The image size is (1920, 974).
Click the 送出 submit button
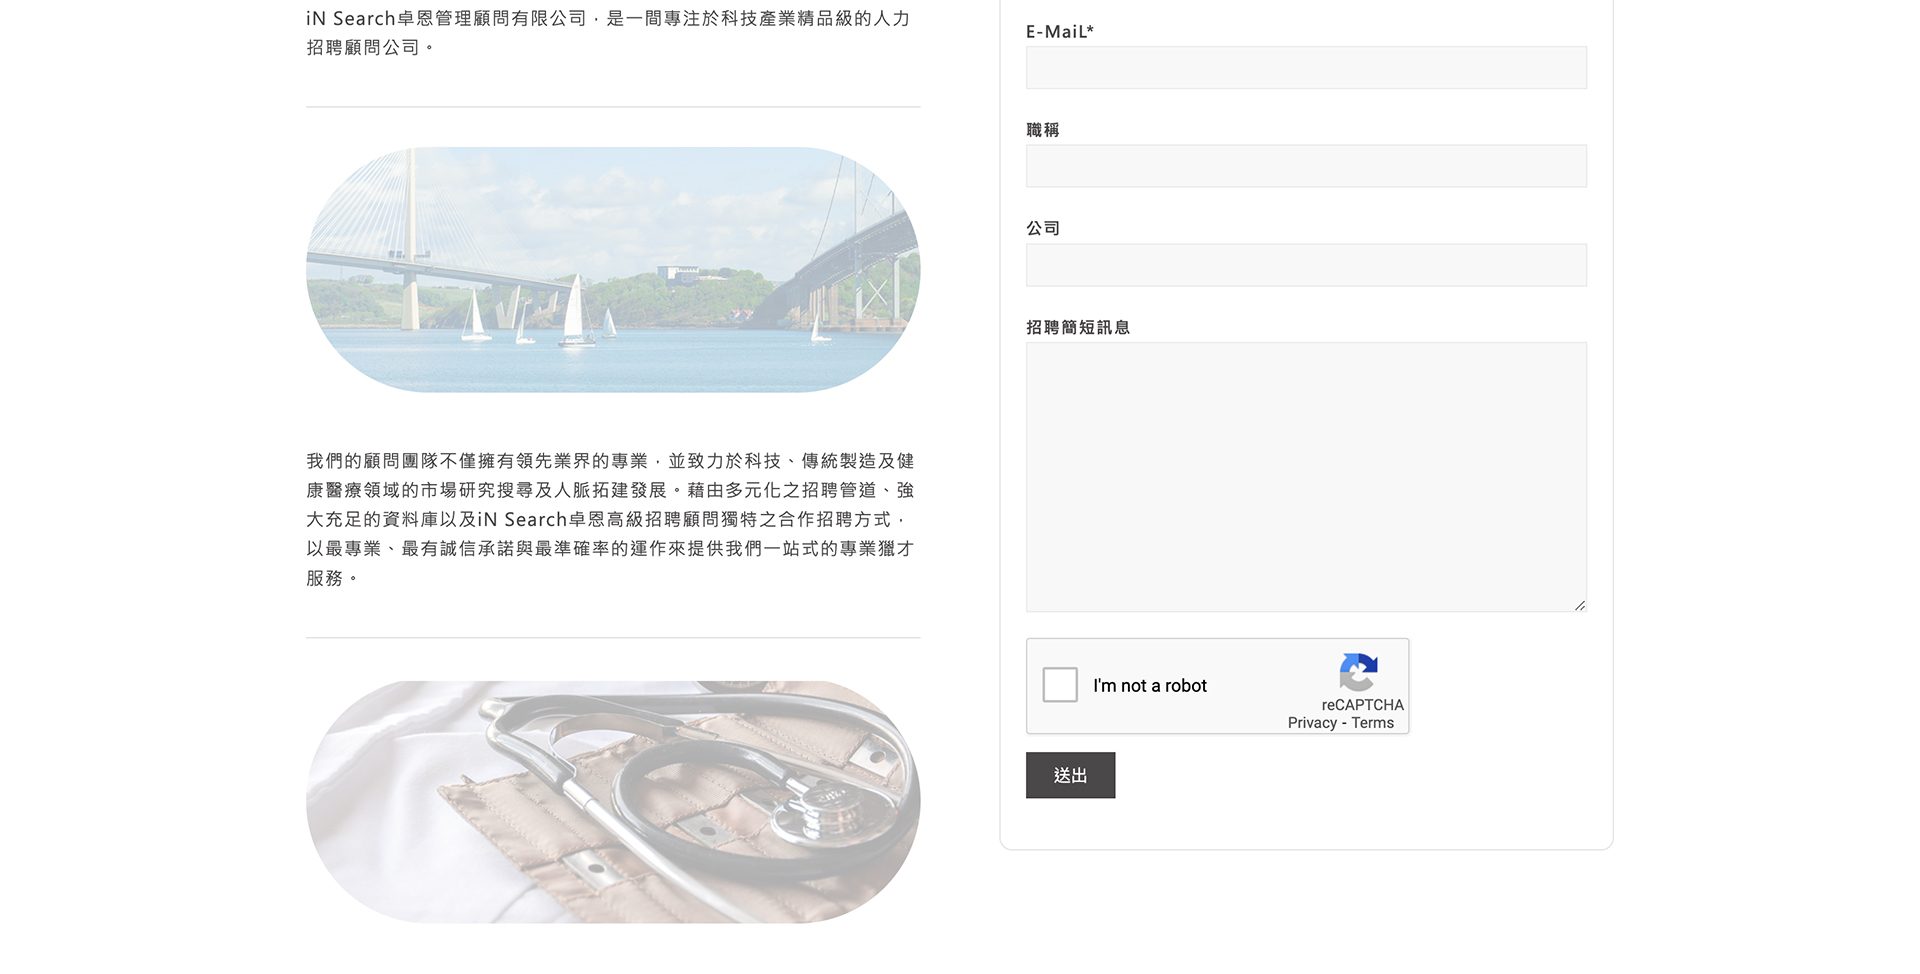click(x=1070, y=775)
